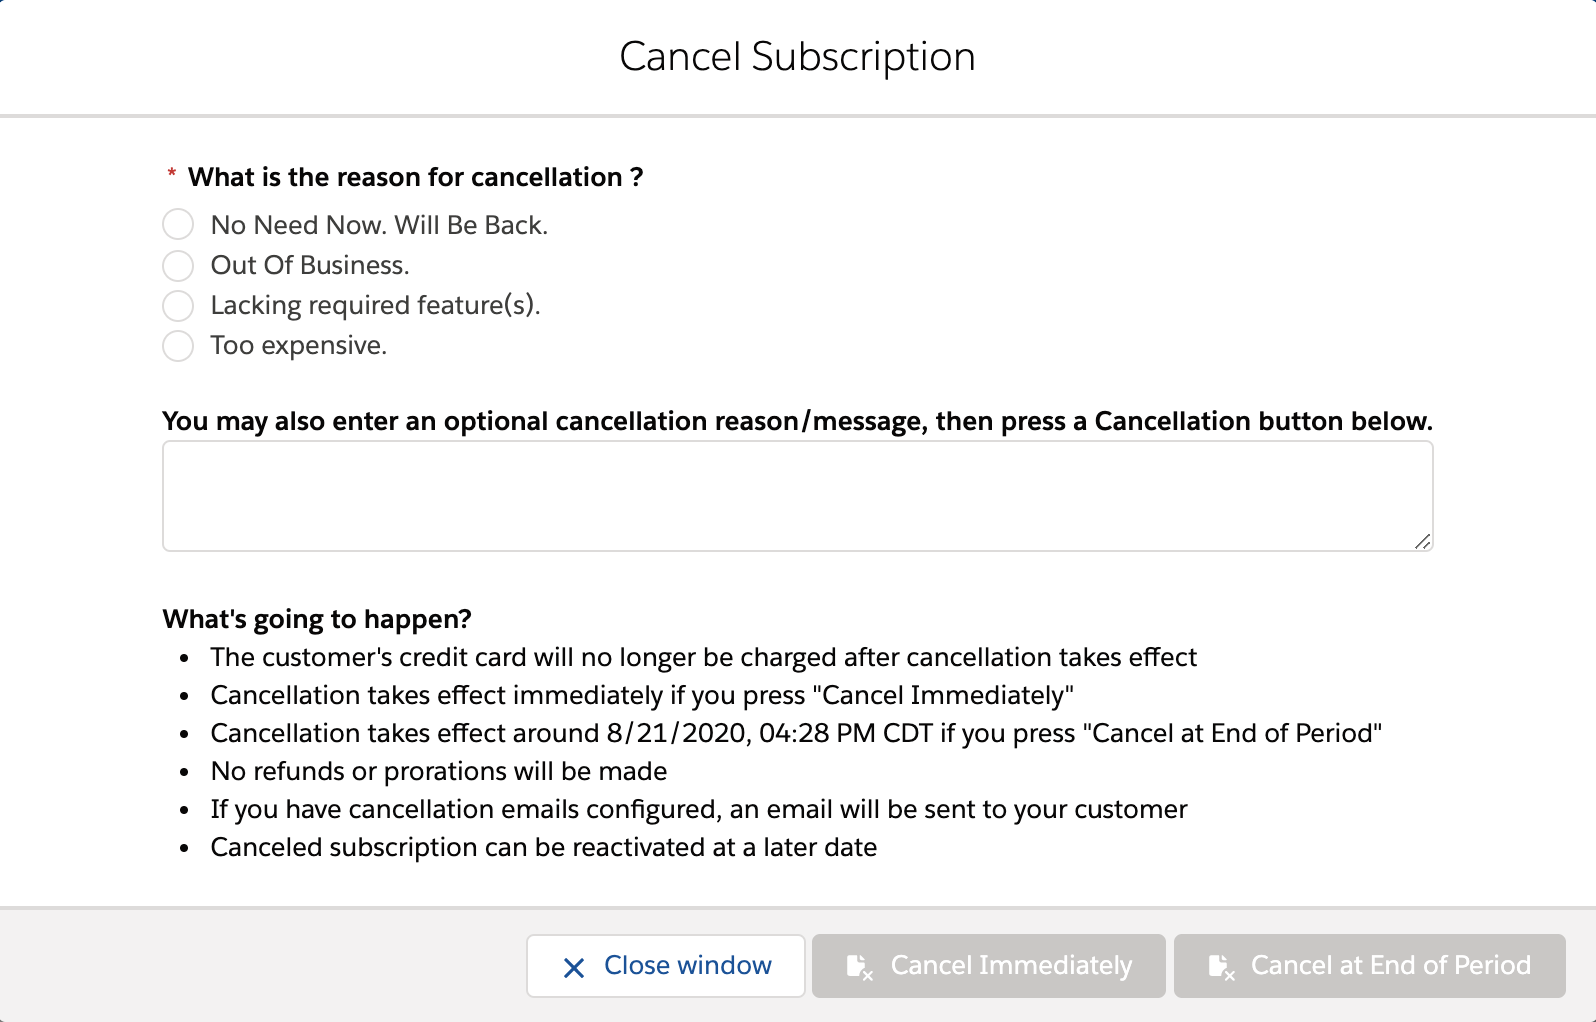Click the "Cancel Subscription" dialog title
Screen dimensions: 1596x1022
point(797,57)
